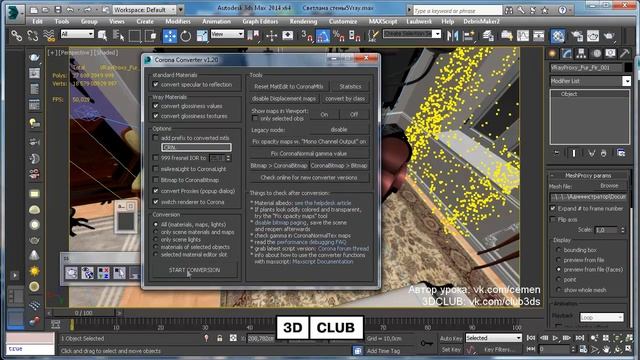The image size is (640, 360).
Task: Toggle the Angle Snap icon
Action: pos(322,36)
